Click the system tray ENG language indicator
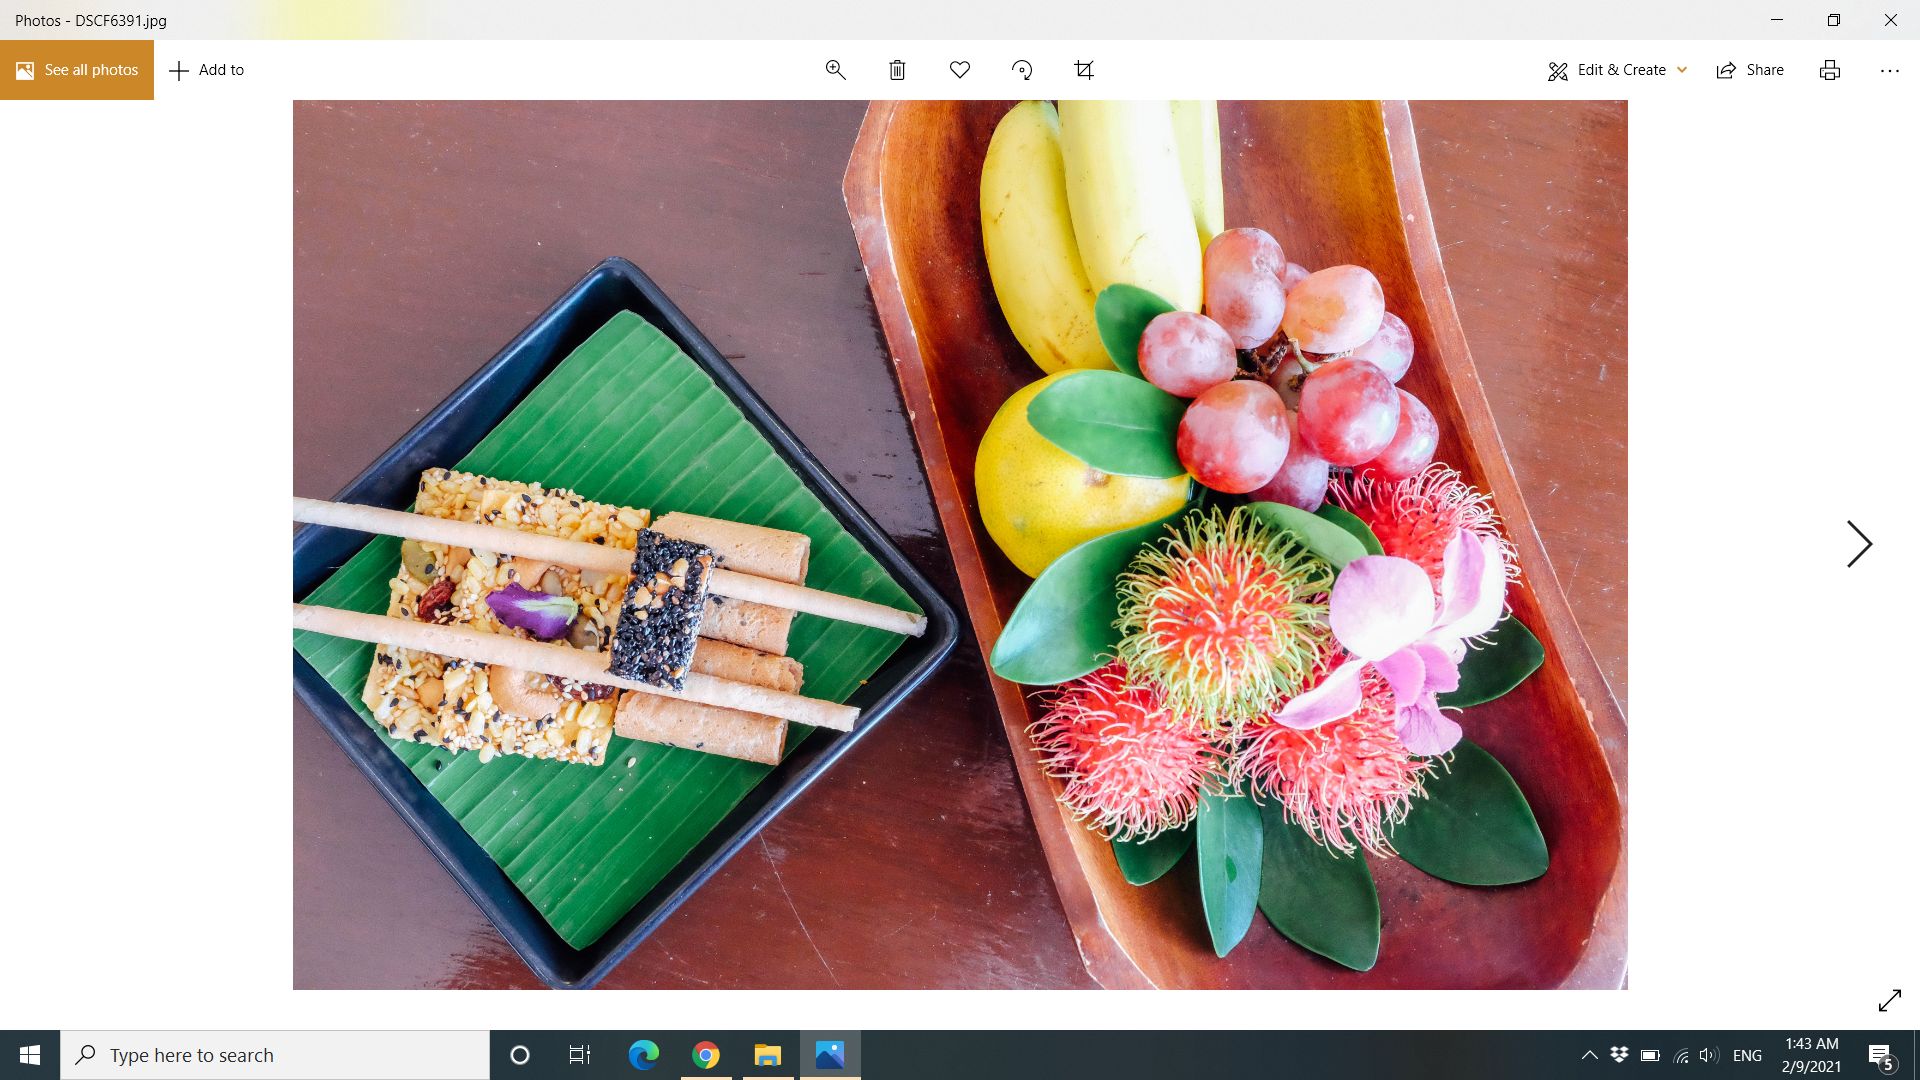The height and width of the screenshot is (1080, 1920). (x=1747, y=1054)
